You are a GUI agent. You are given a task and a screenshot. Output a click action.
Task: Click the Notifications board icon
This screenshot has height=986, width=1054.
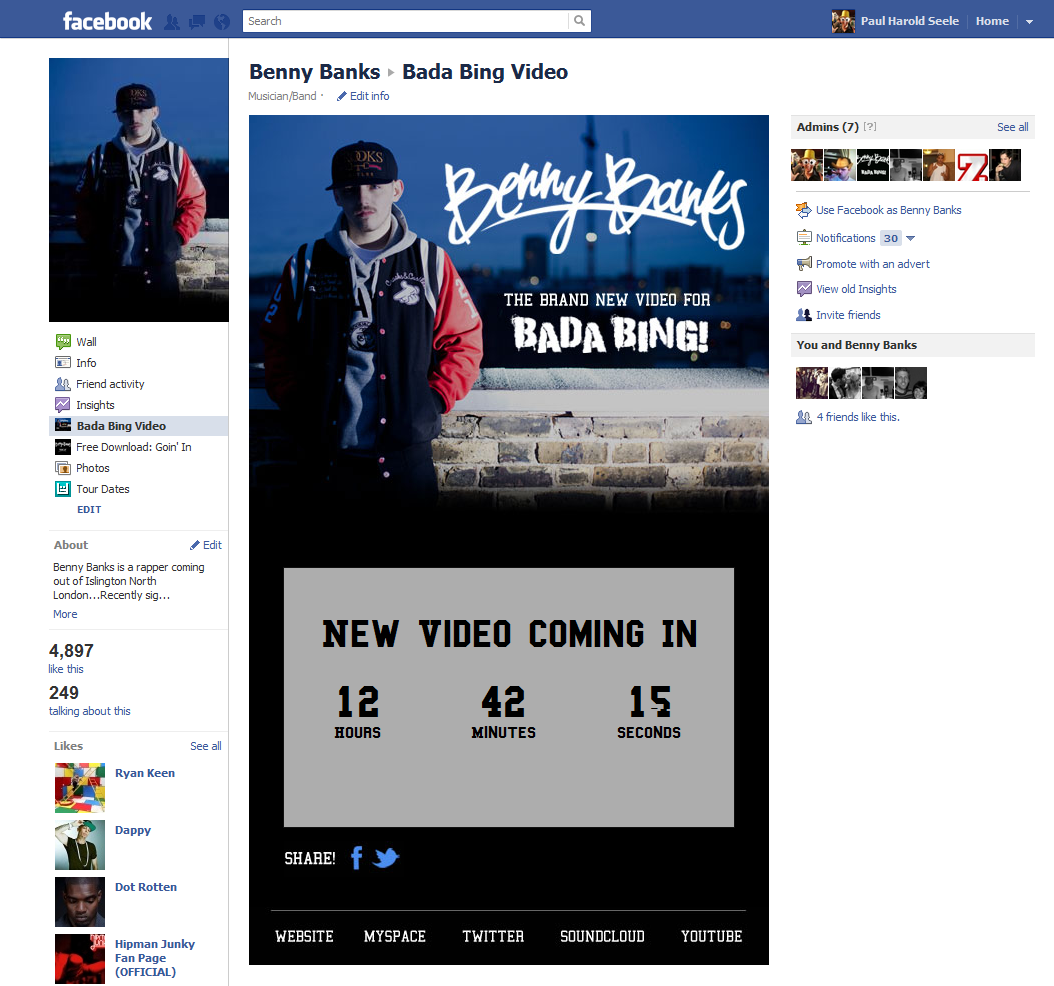[804, 237]
